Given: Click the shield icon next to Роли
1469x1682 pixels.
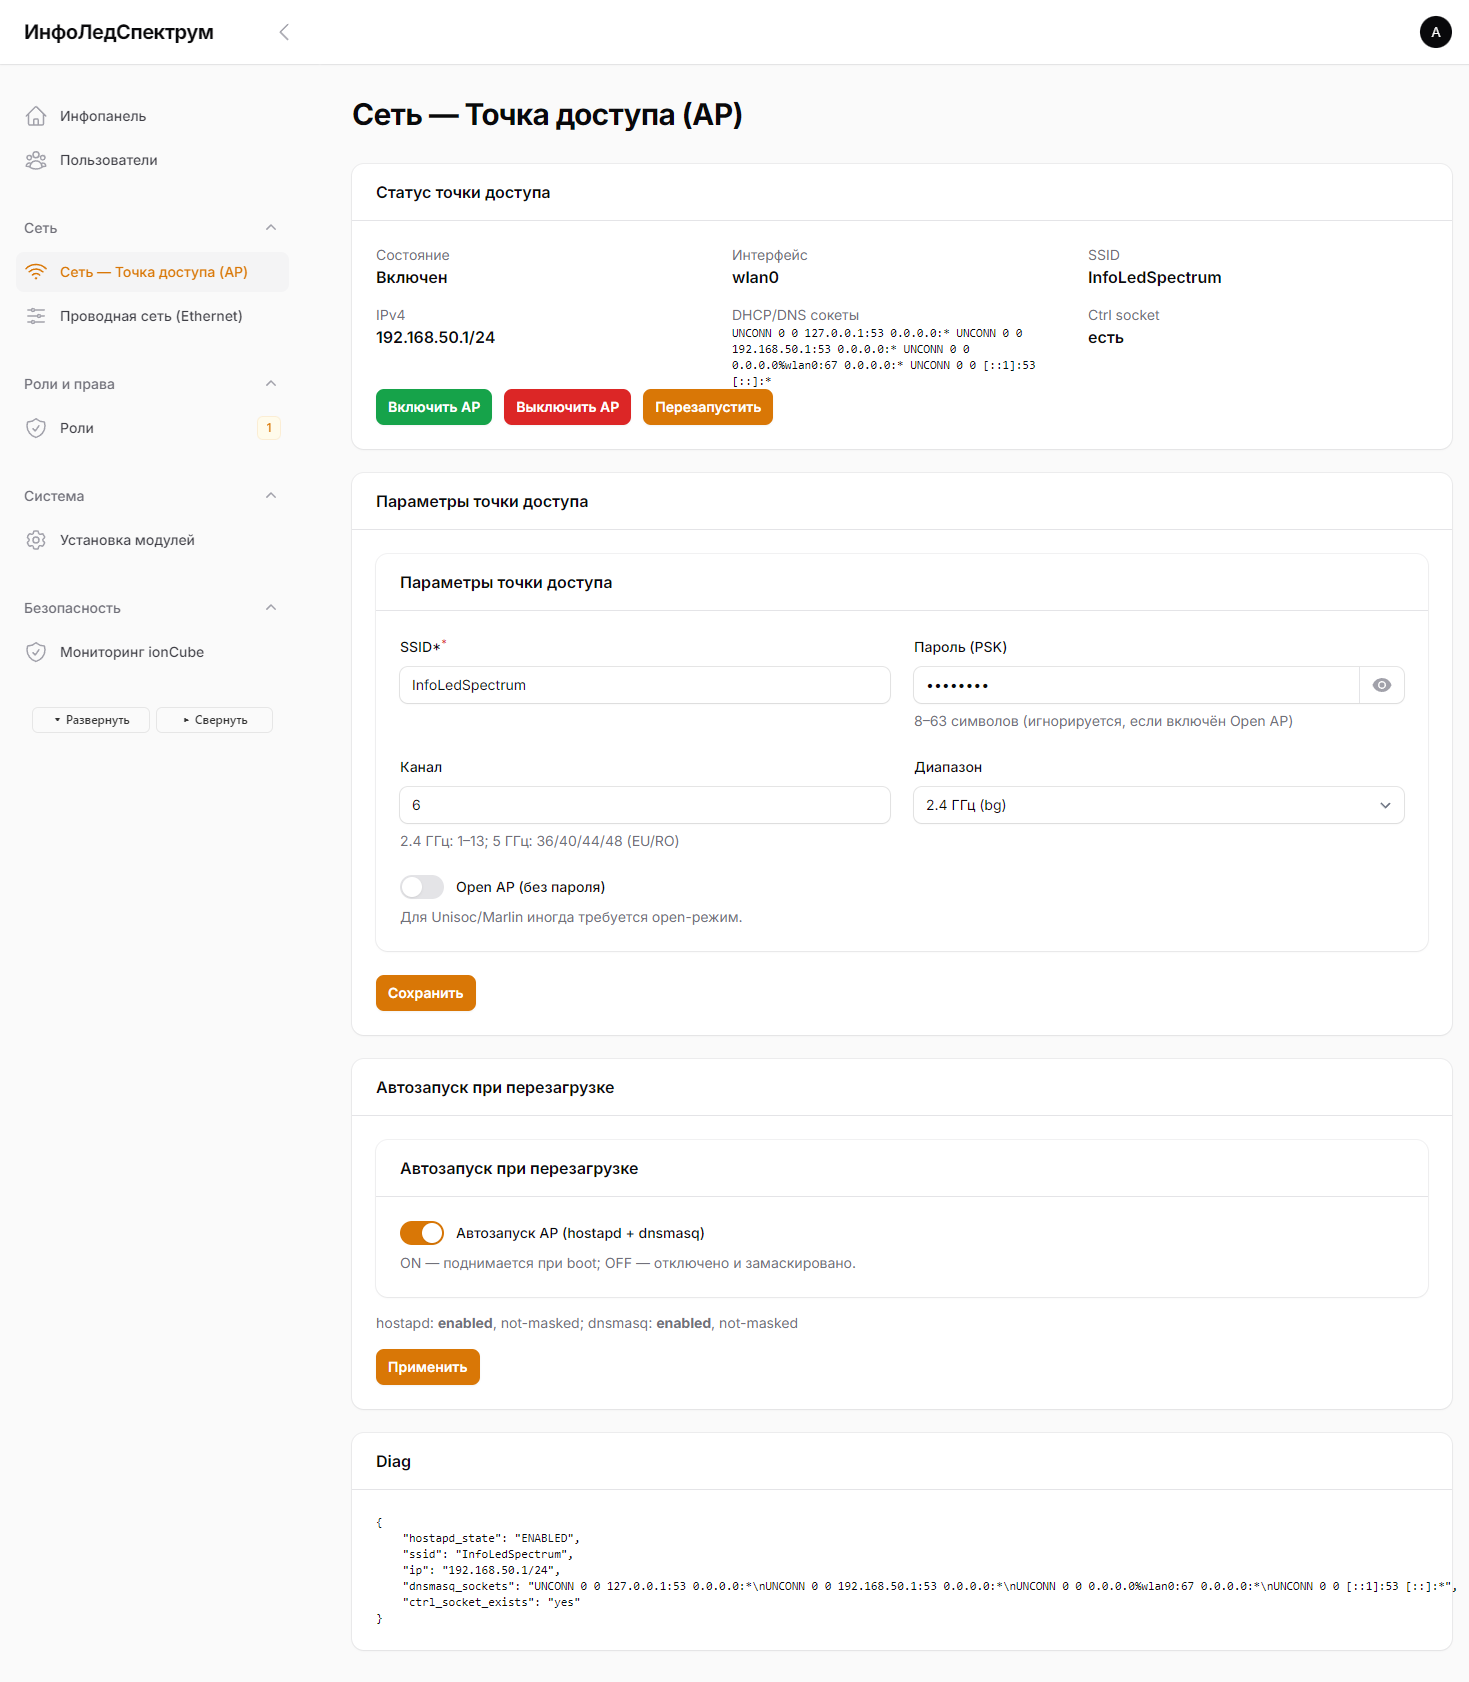Looking at the screenshot, I should coord(36,428).
